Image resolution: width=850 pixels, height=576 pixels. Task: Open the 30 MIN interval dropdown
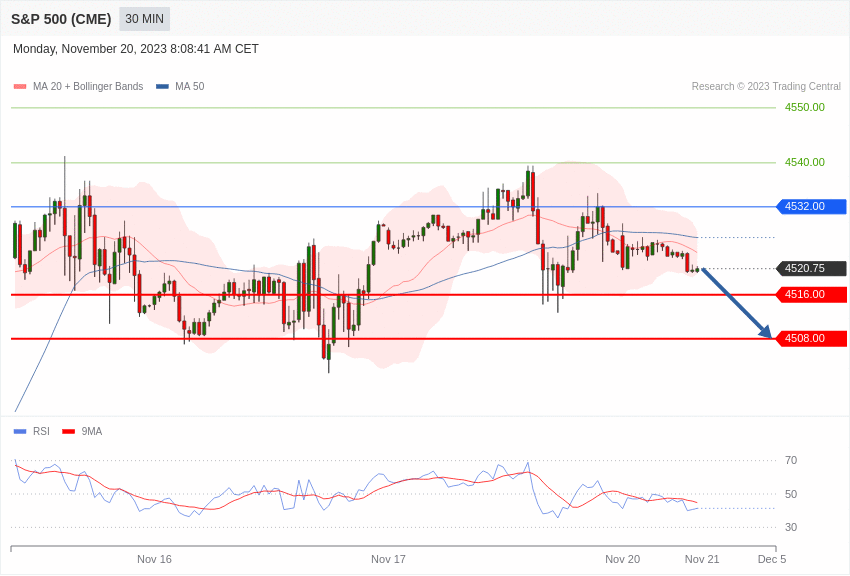[x=142, y=18]
